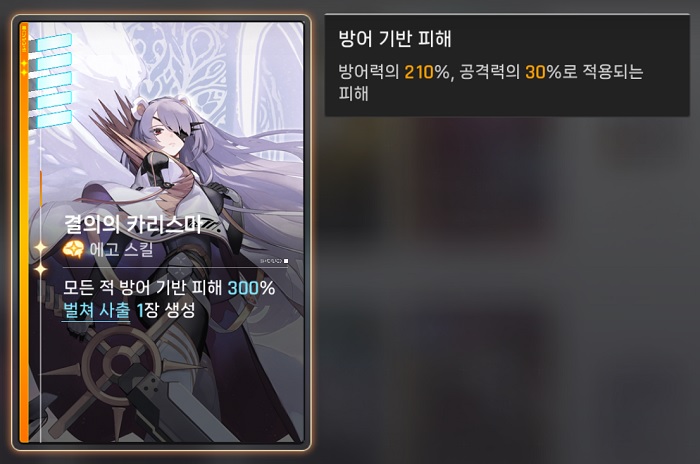Image resolution: width=700 pixels, height=464 pixels.
Task: Select the 에고 스킬 skill type label
Action: (121, 250)
